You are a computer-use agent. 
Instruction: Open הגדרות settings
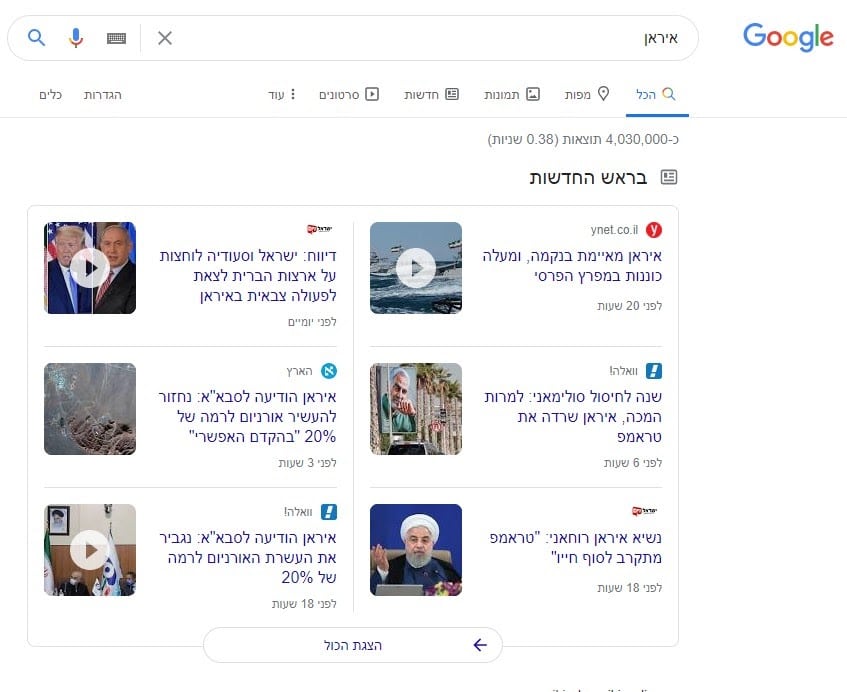[103, 95]
